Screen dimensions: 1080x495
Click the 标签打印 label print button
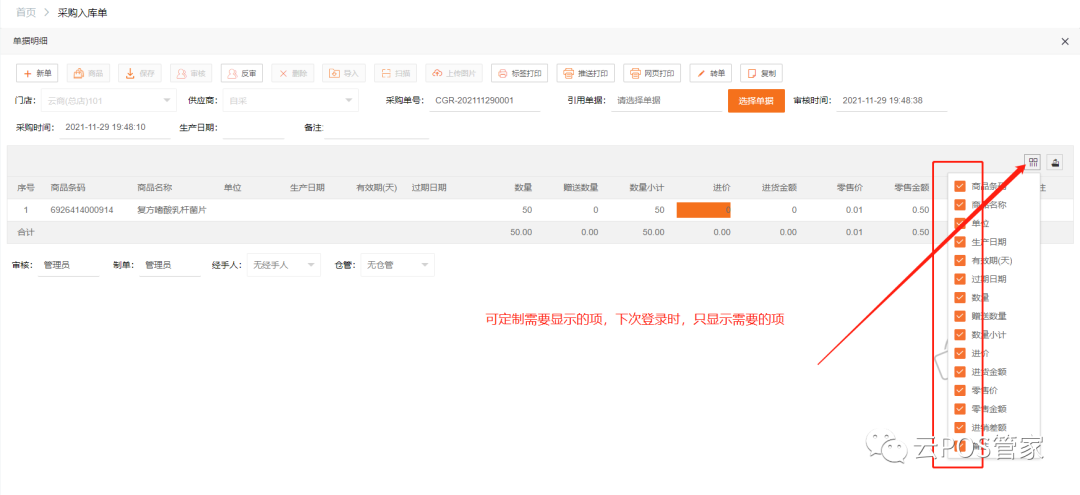tap(519, 73)
